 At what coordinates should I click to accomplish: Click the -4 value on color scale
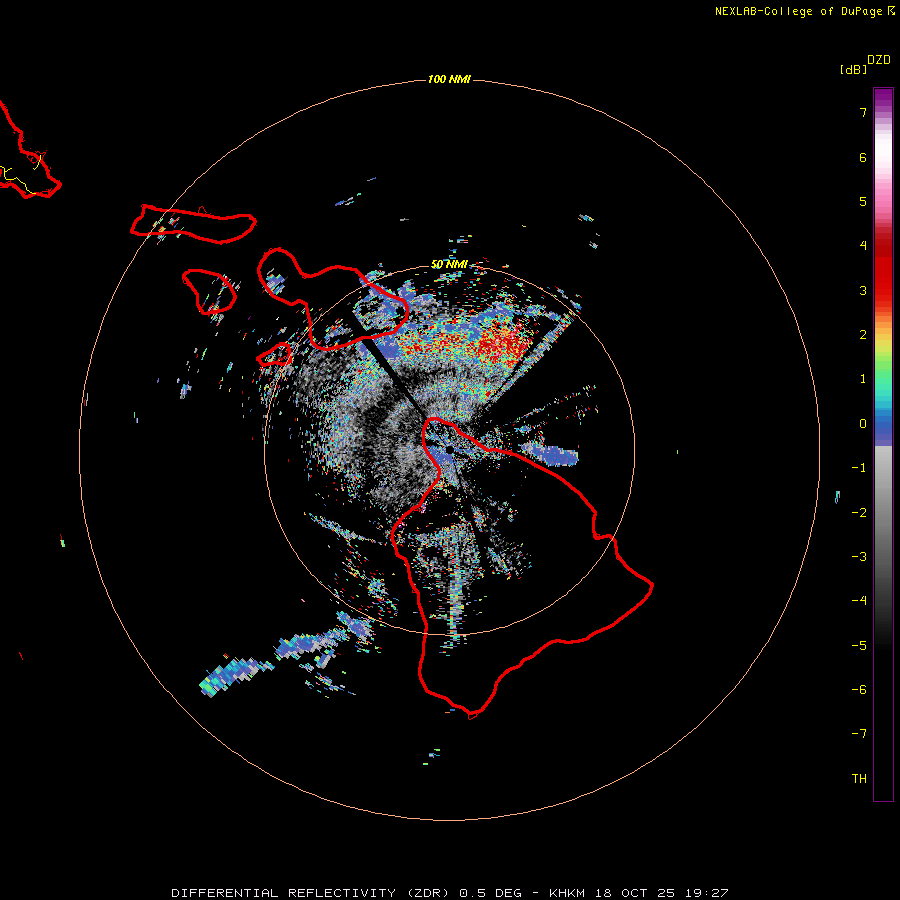(x=859, y=601)
